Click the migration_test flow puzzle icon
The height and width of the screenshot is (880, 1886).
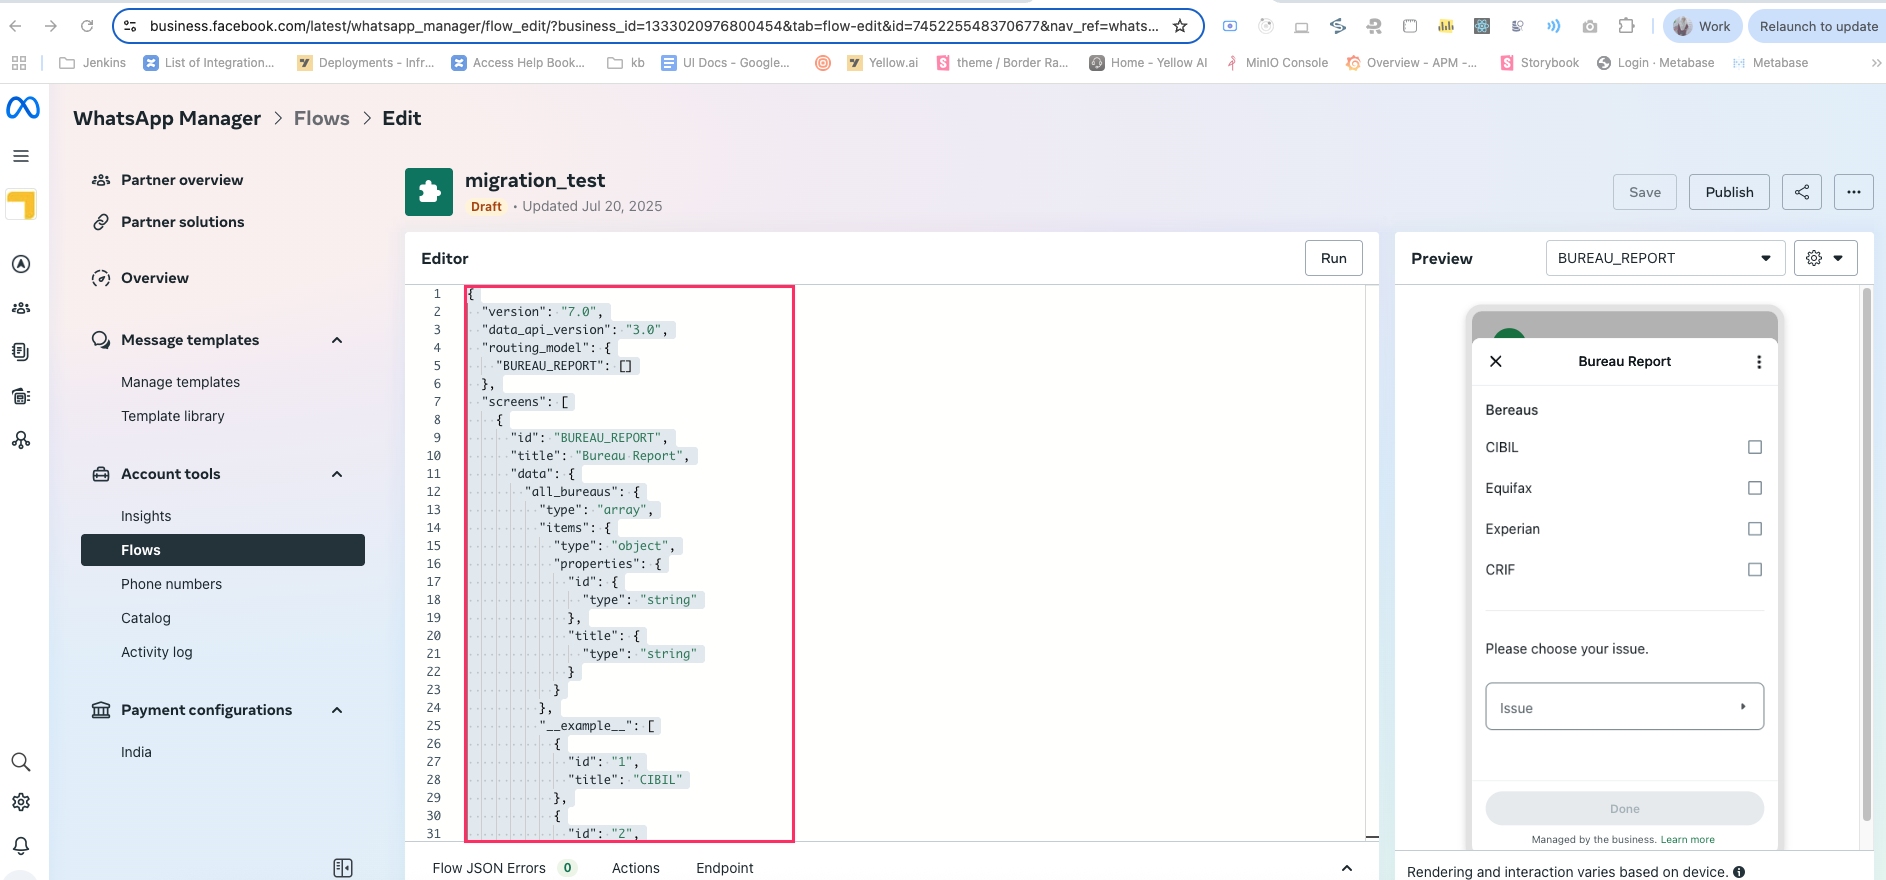[x=429, y=192]
